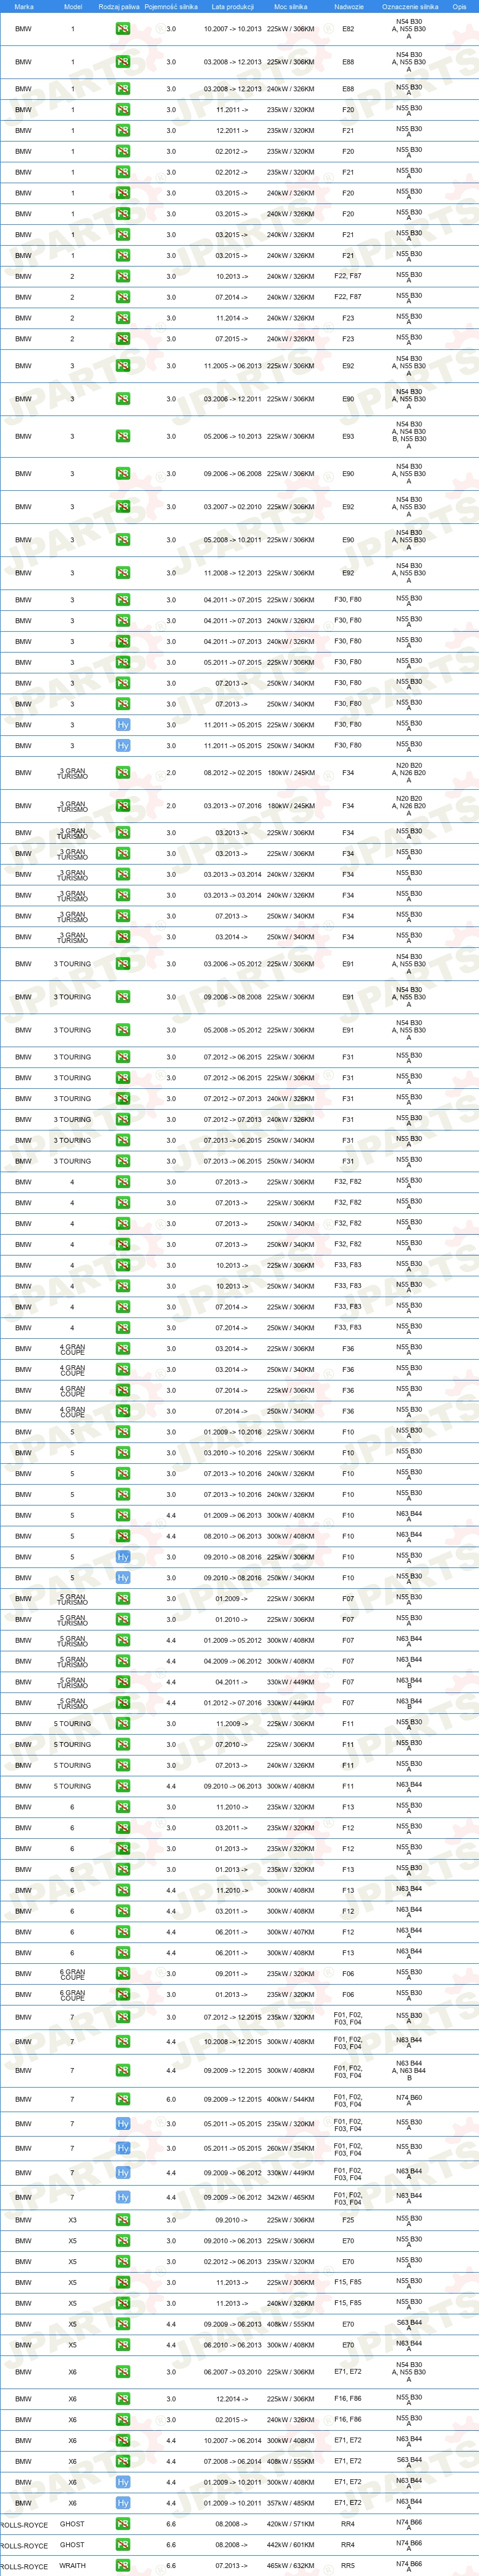Select the power cell 442kW / 601KM

tap(290, 2546)
